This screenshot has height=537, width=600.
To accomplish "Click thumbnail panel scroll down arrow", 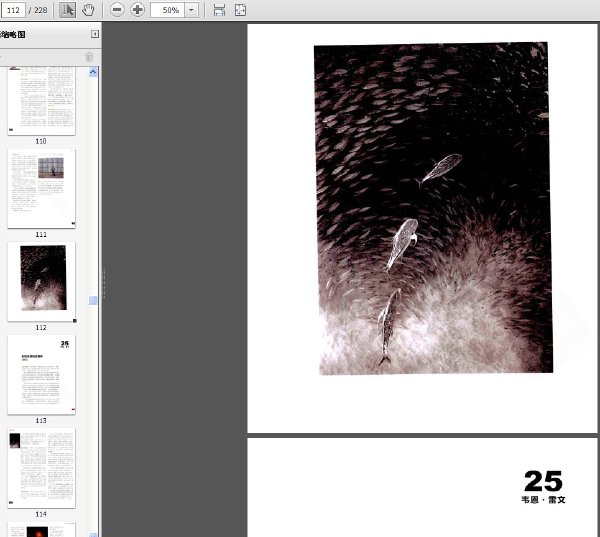I will tap(93, 534).
